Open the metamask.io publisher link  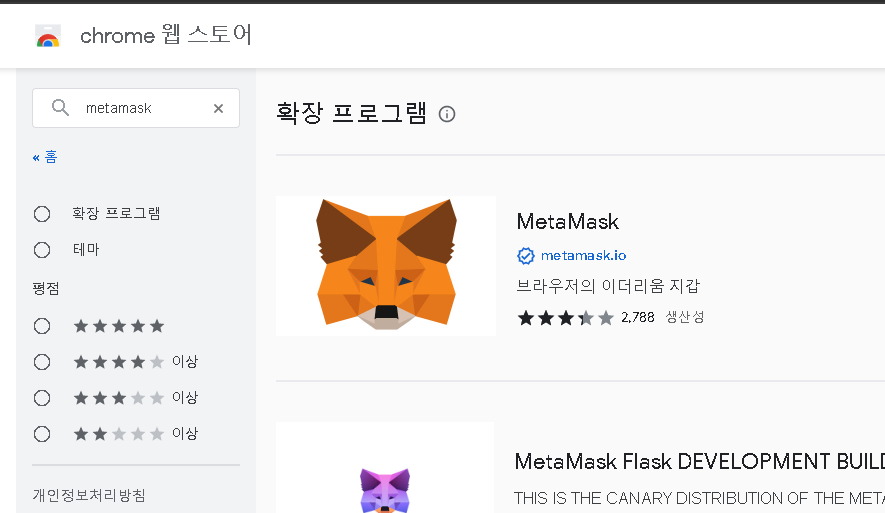tap(584, 256)
